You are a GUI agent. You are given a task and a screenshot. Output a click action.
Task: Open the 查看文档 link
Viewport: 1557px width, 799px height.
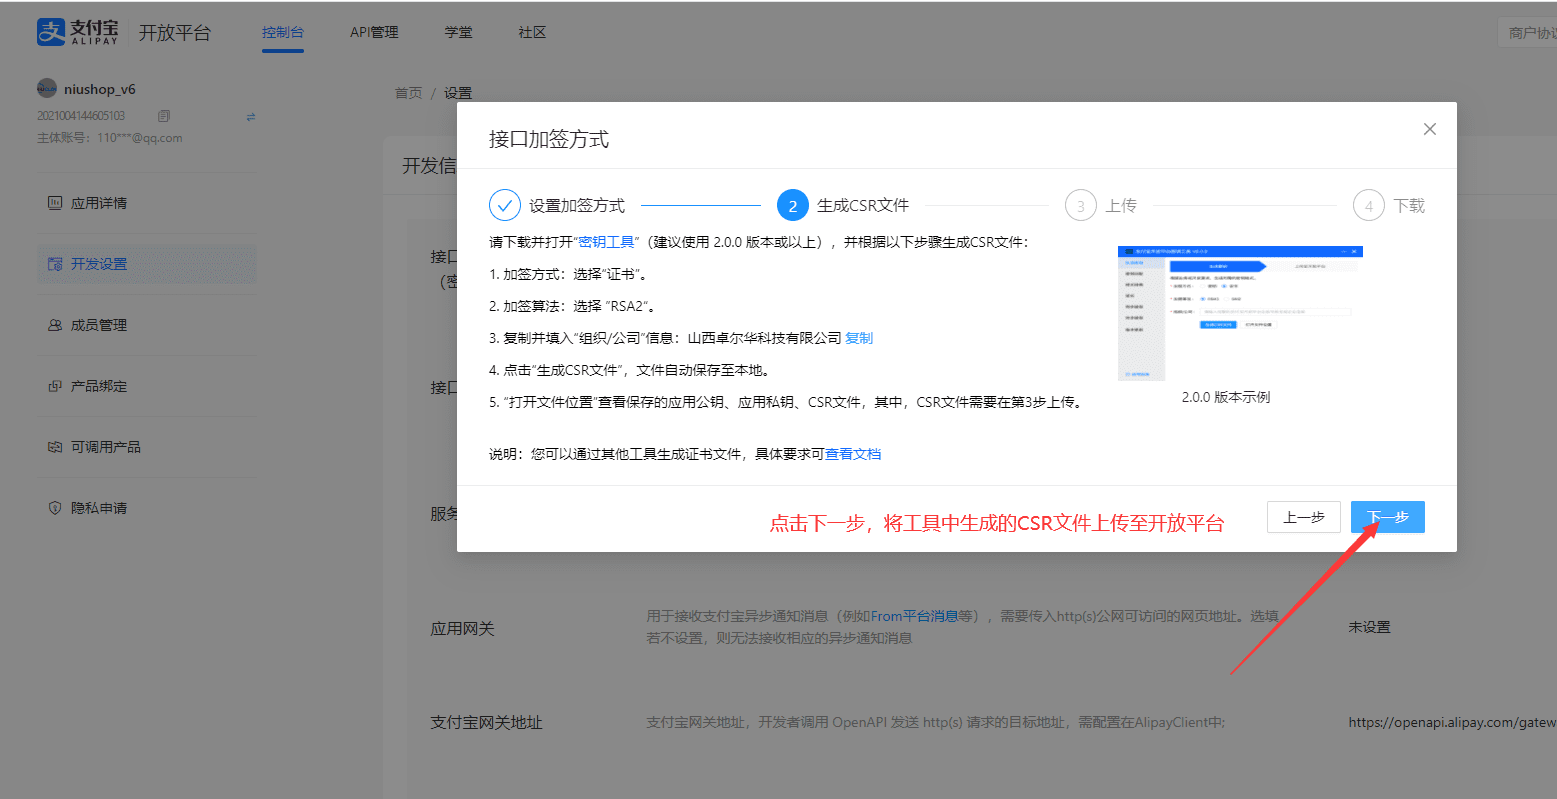(853, 454)
